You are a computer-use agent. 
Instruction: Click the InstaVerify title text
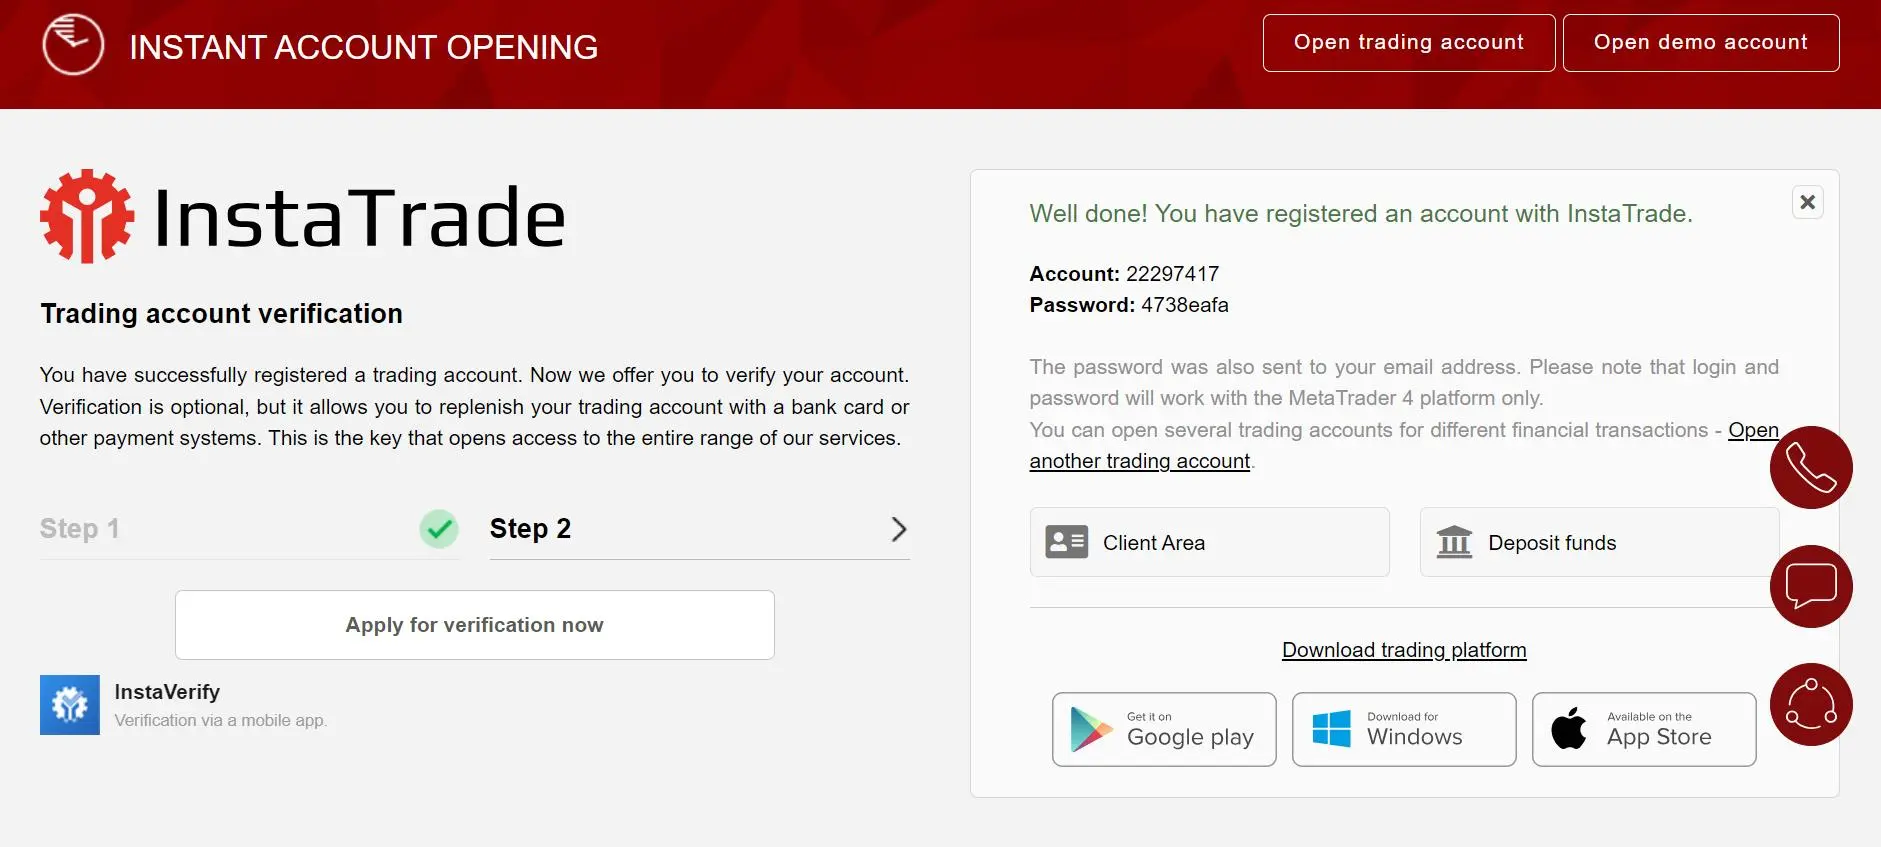coord(167,692)
